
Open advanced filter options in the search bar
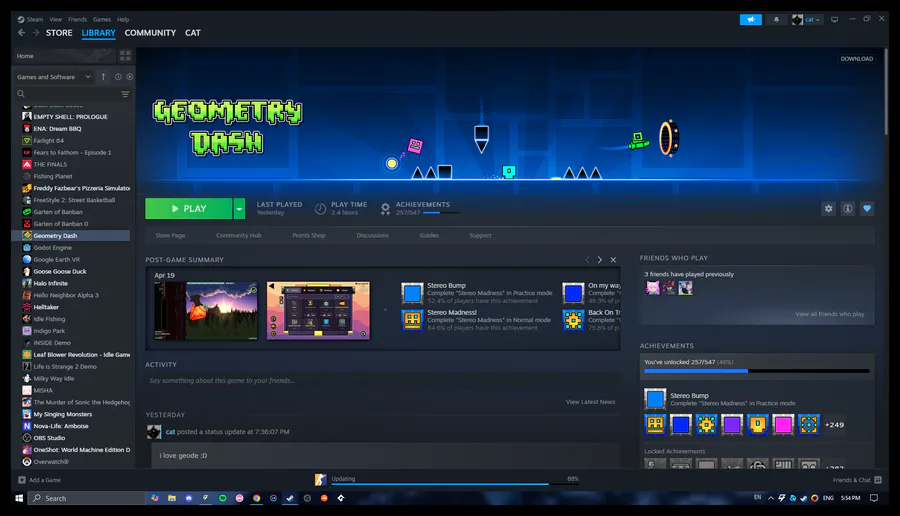tap(125, 94)
